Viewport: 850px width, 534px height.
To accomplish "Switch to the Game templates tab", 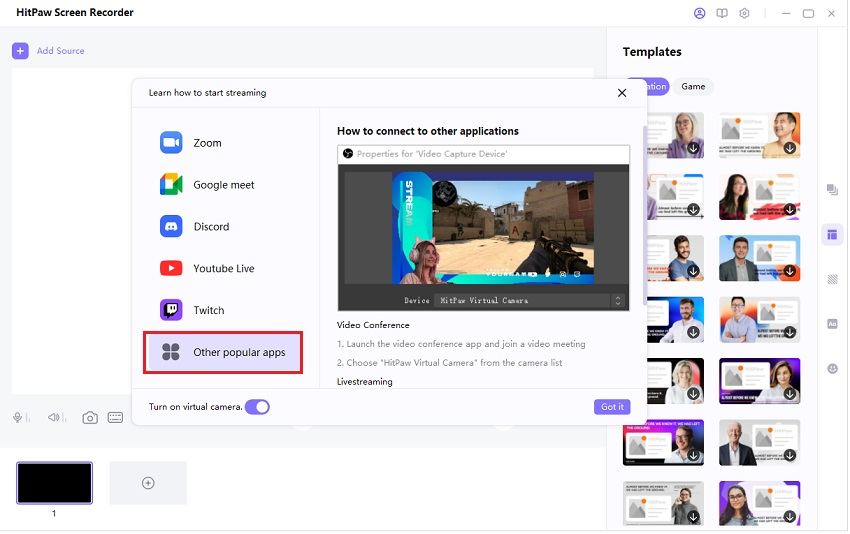I will point(693,87).
